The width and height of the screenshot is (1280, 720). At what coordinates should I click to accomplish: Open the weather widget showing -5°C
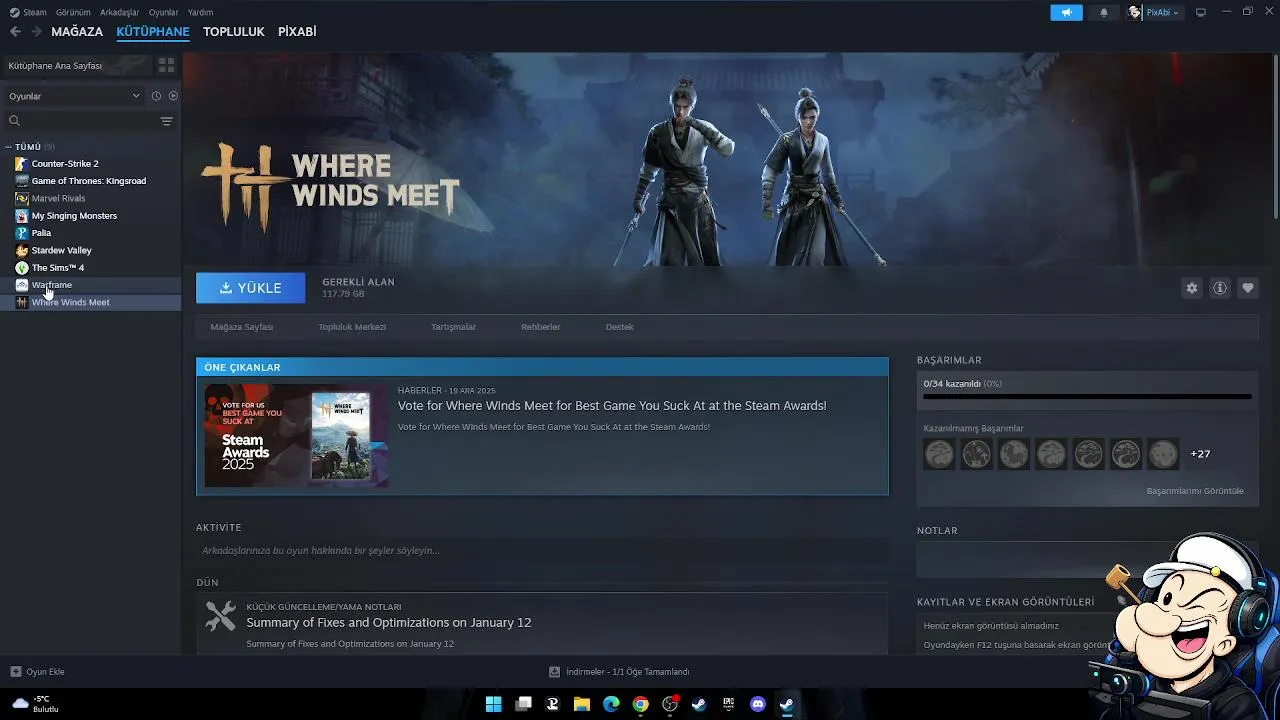35,704
